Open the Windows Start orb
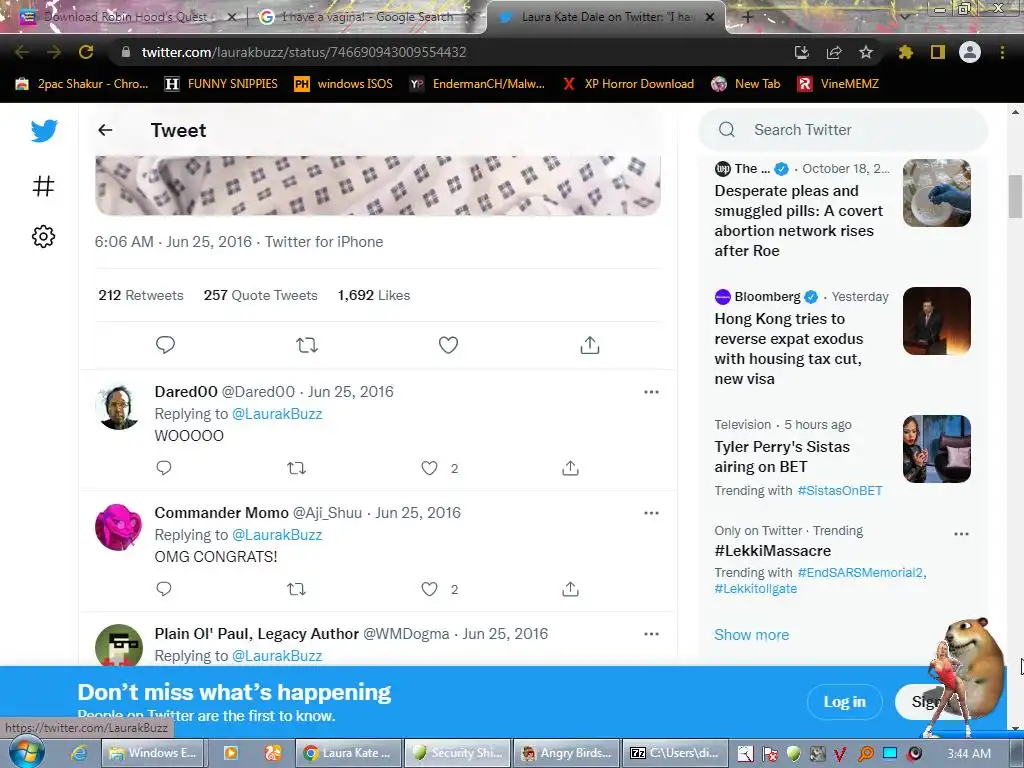The image size is (1024, 768). (x=26, y=753)
